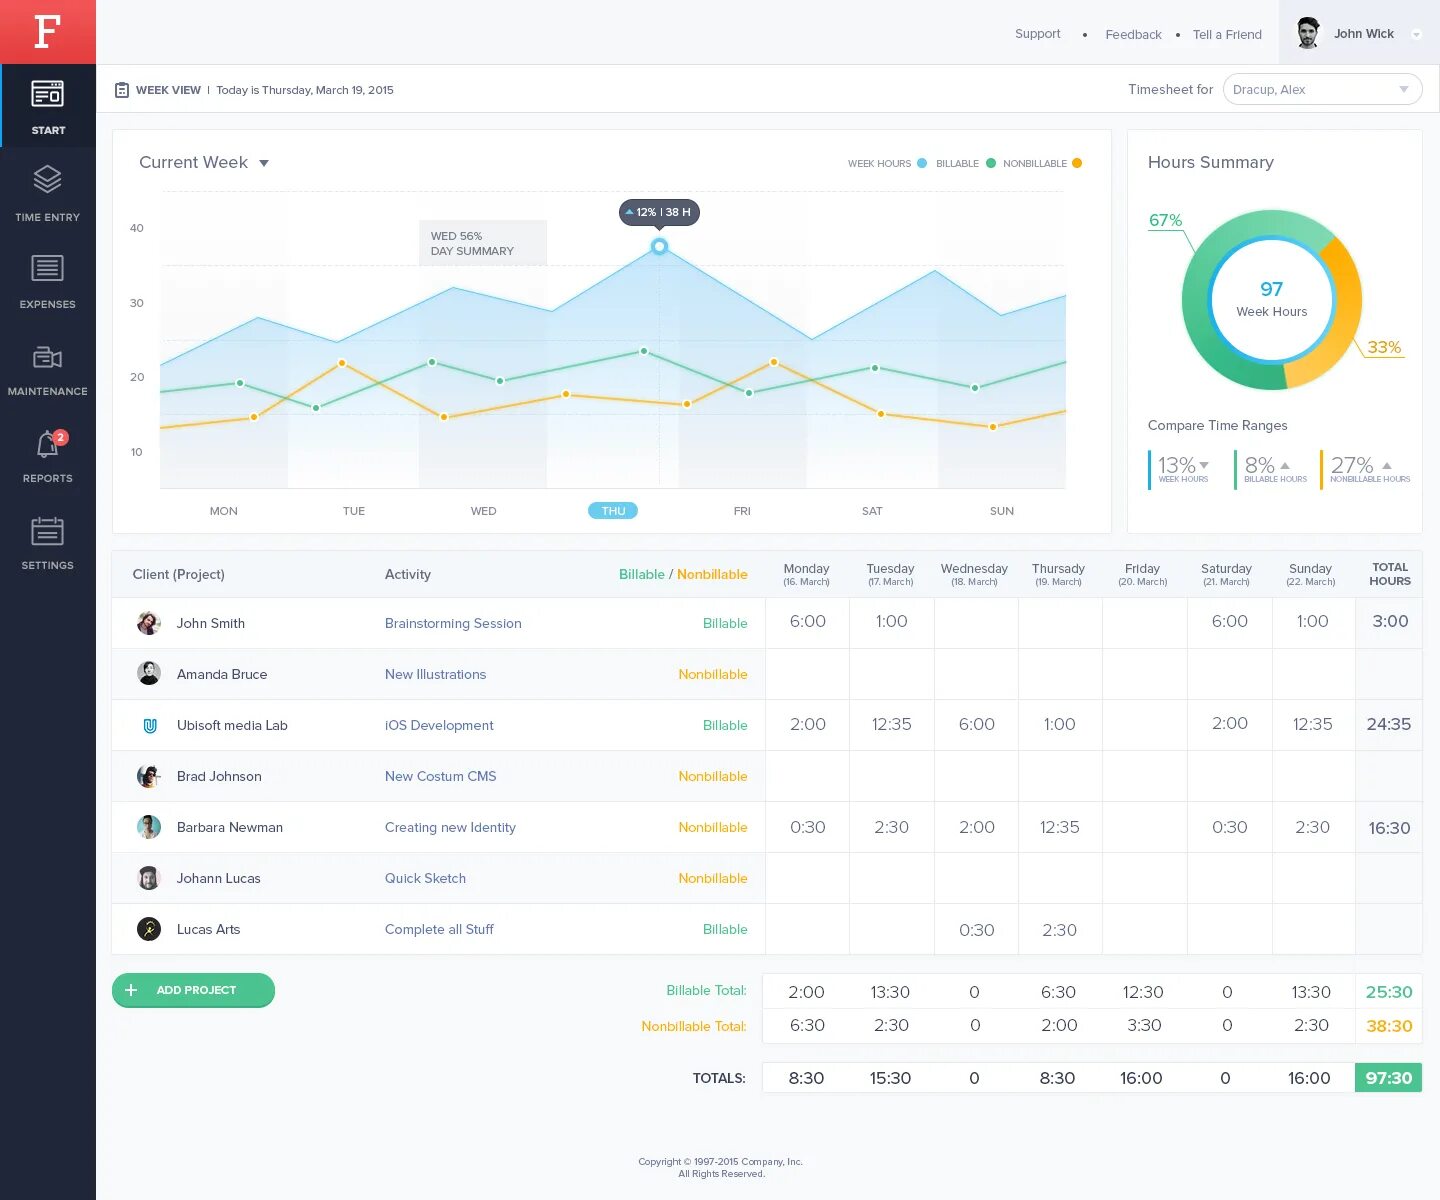This screenshot has height=1200, width=1440.
Task: Click Amanda Bruce's avatar
Action: (x=149, y=674)
